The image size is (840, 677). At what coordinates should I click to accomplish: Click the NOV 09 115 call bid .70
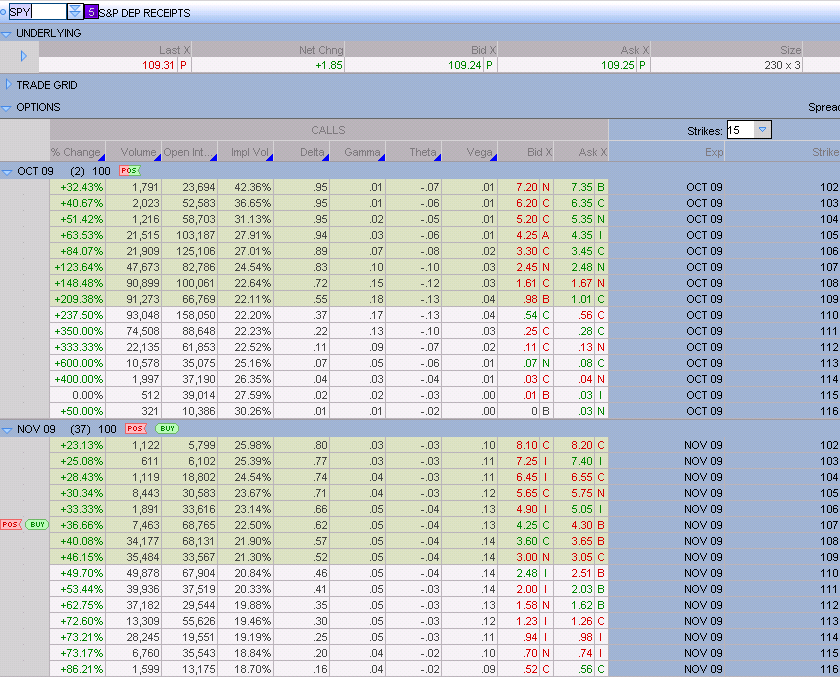pos(530,653)
